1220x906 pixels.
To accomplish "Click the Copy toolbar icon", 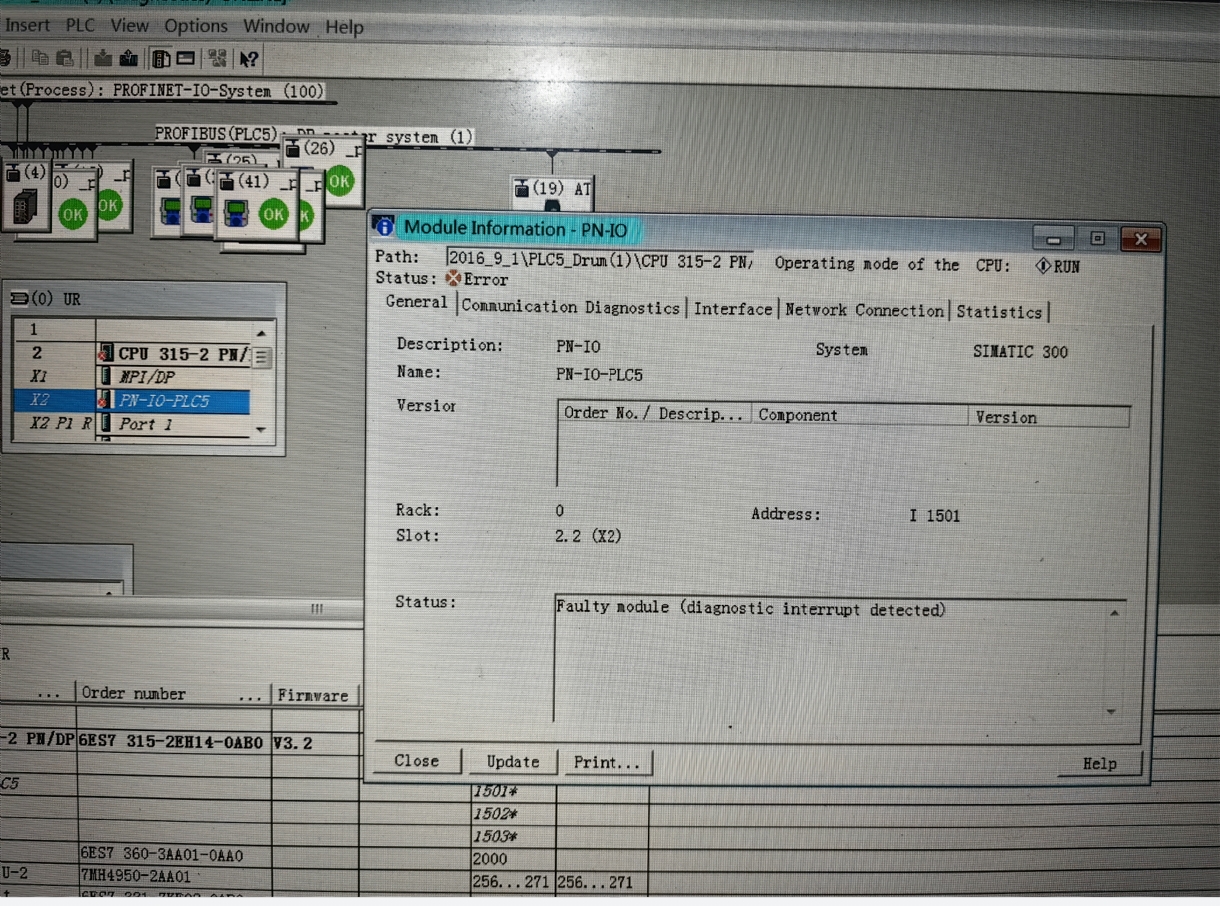I will tap(40, 58).
